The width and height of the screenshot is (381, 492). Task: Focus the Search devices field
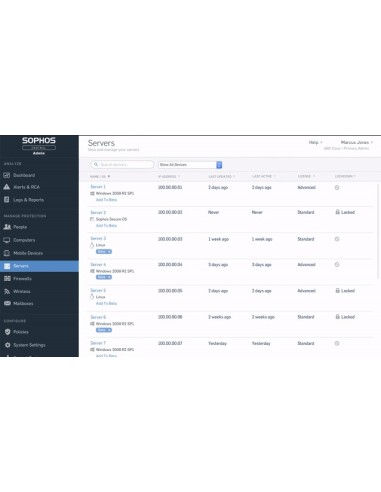click(x=122, y=165)
